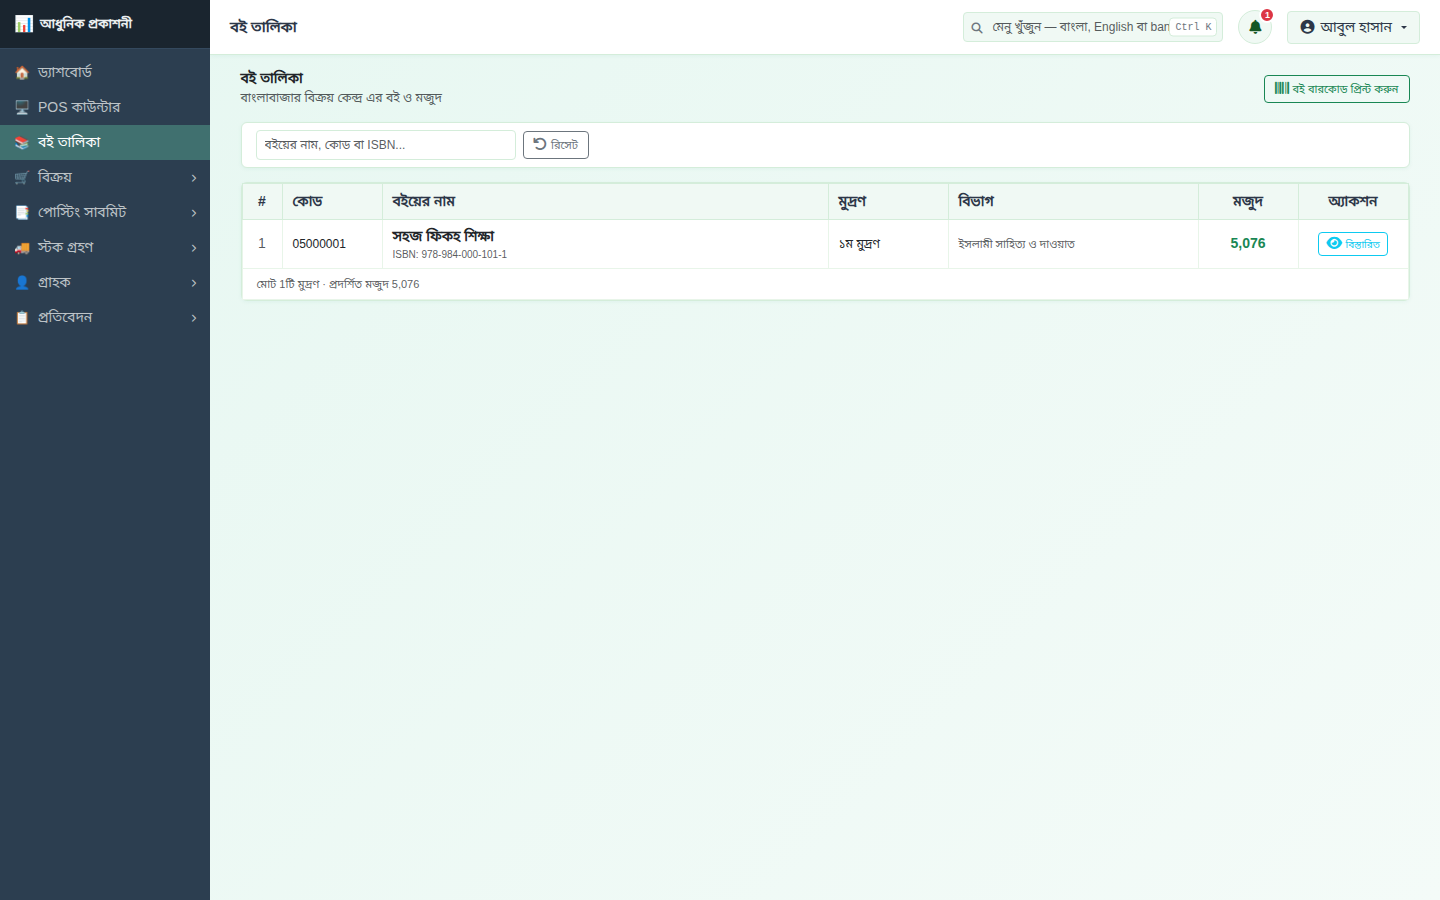
Task: Click the গ্রাহক person icon
Action: 22,283
